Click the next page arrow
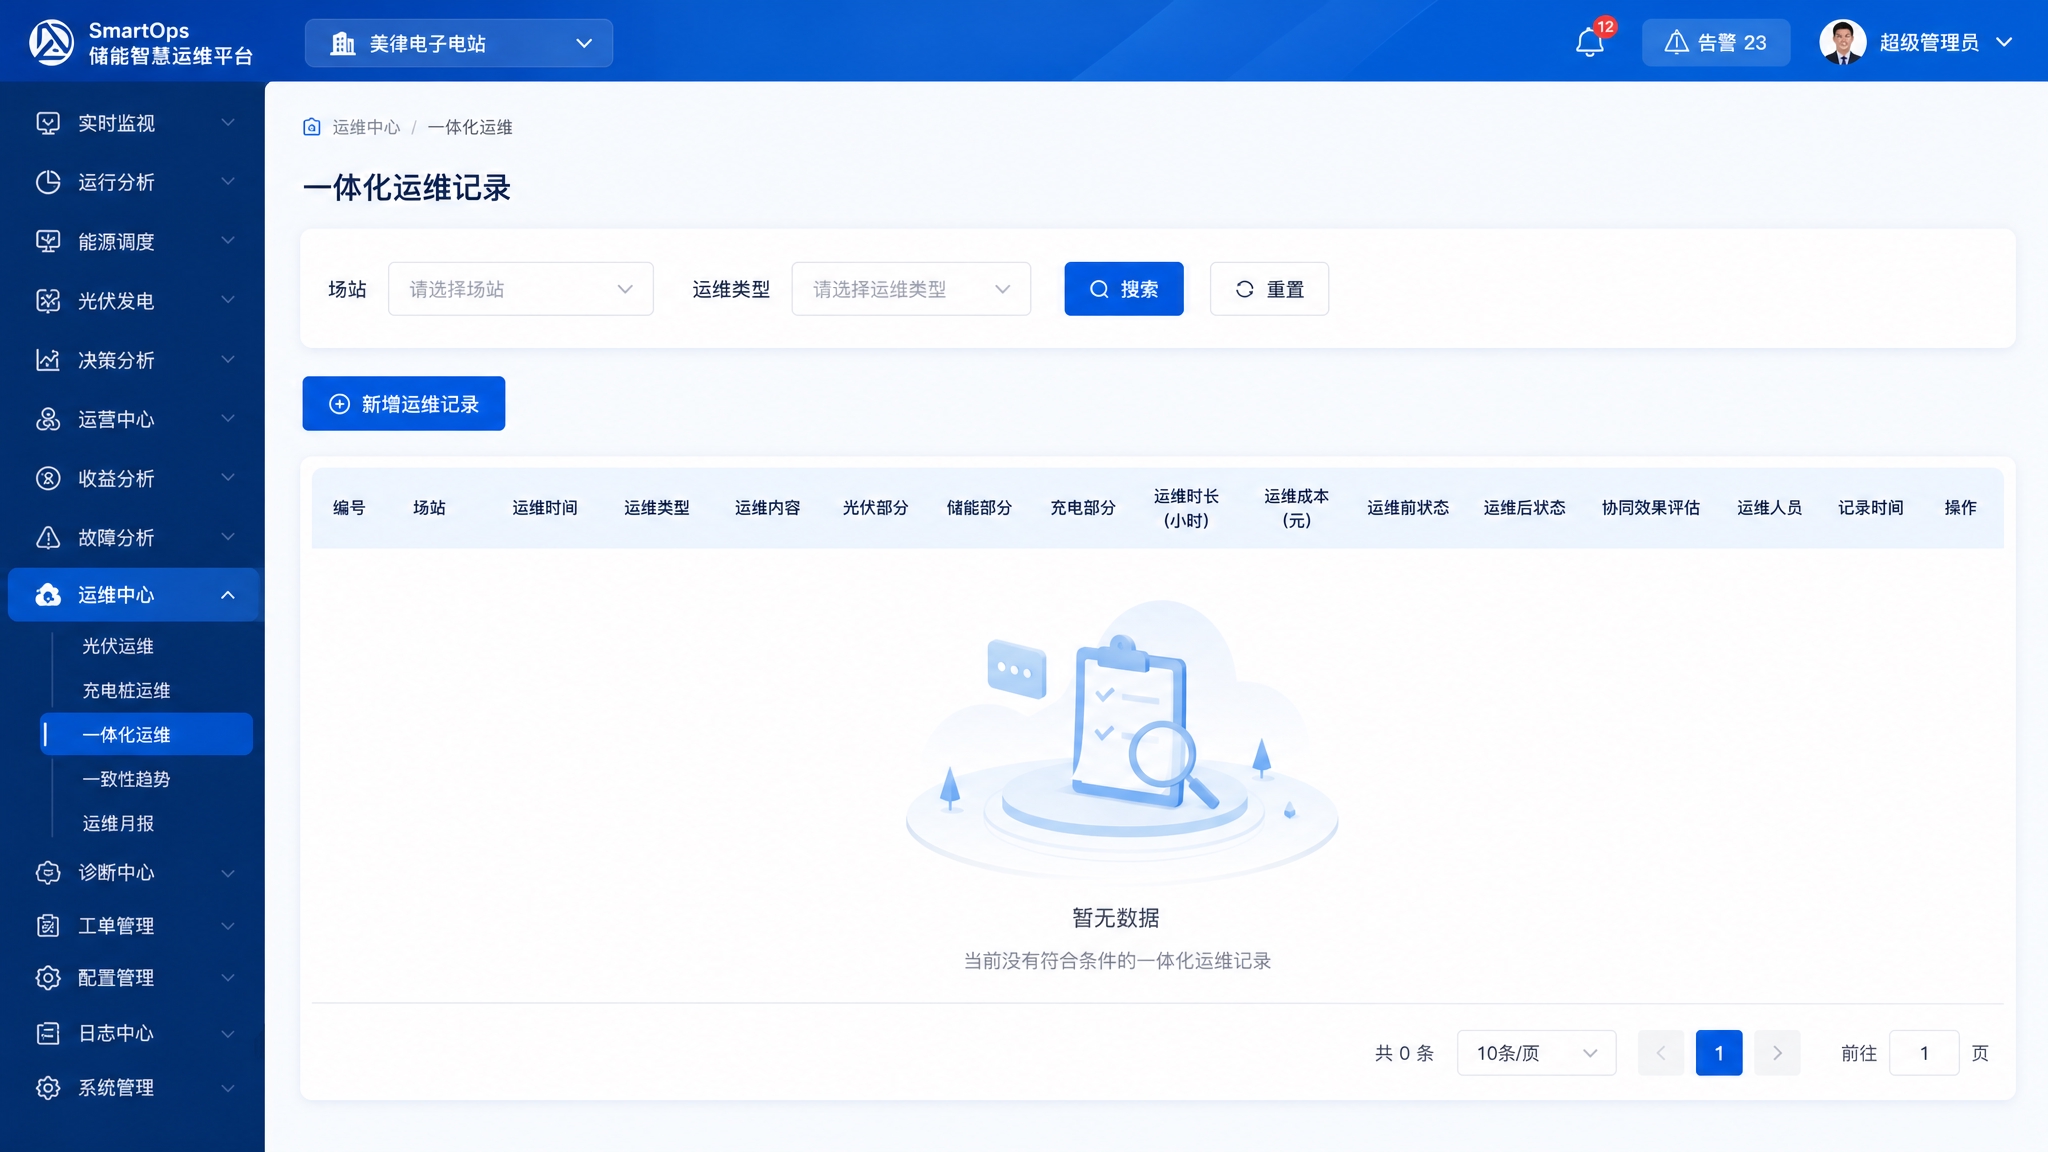2048x1152 pixels. pos(1777,1053)
